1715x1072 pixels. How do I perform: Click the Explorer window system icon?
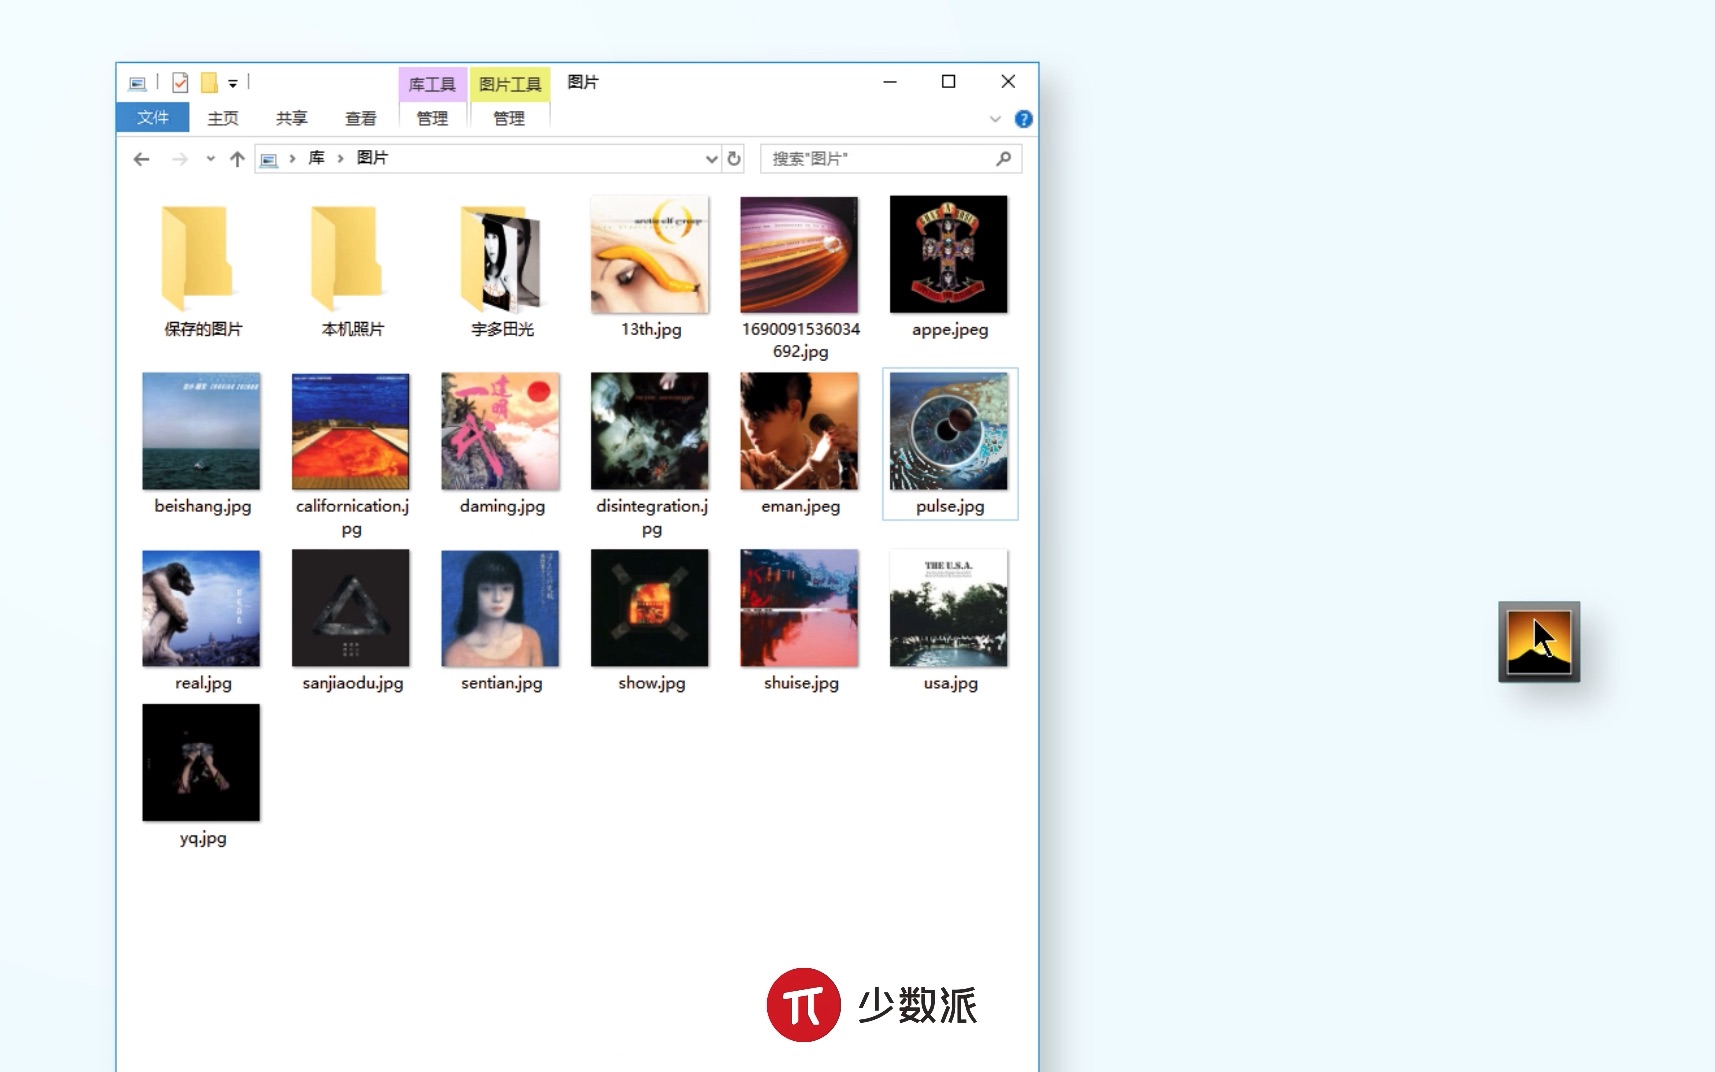pos(138,83)
